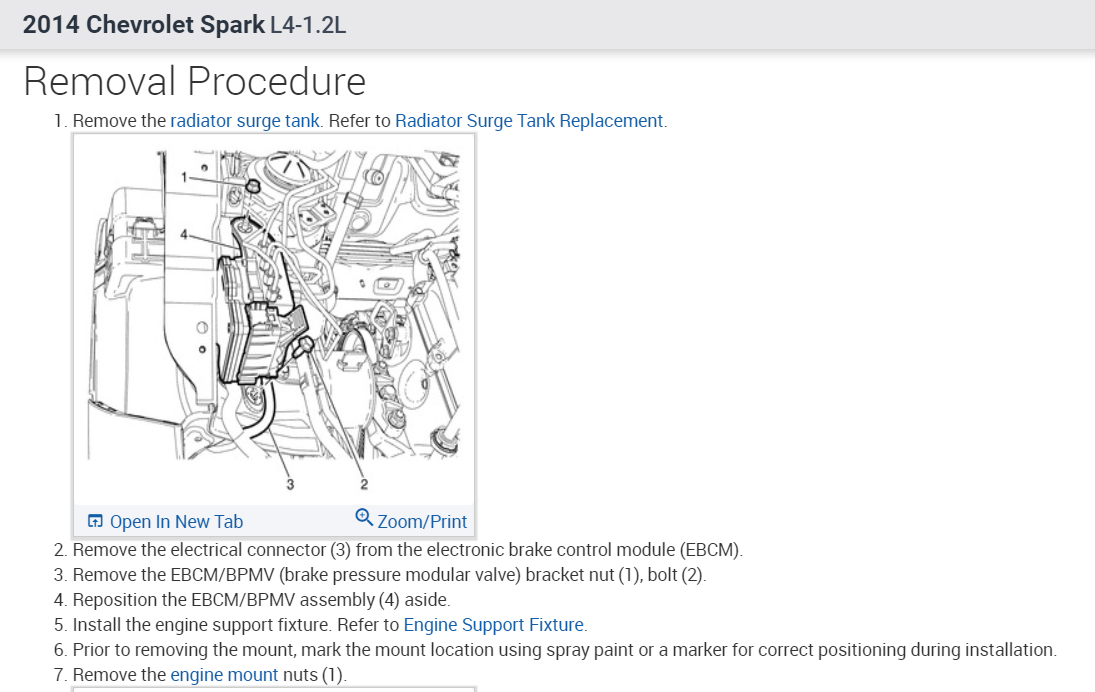The image size is (1095, 692).
Task: Follow the Radiator Surge Tank Replacement link
Action: 529,121
